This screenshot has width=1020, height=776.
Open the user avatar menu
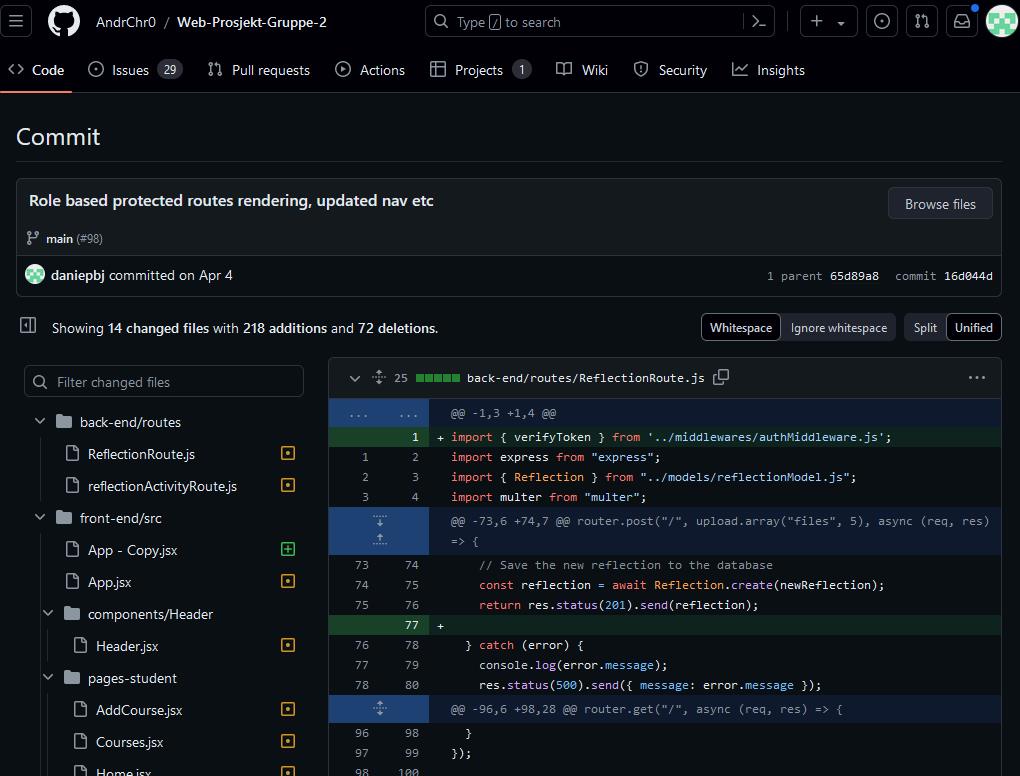(x=1002, y=21)
